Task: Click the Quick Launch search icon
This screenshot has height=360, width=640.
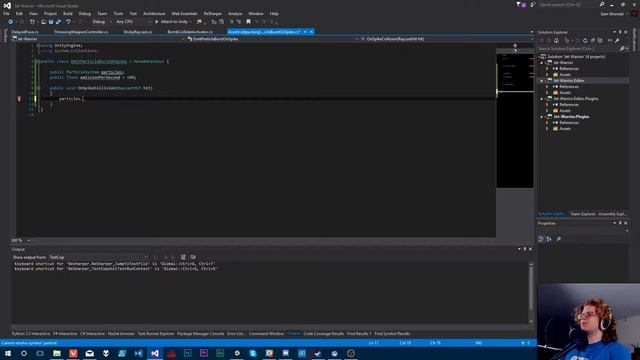Action: pyautogui.click(x=602, y=4)
